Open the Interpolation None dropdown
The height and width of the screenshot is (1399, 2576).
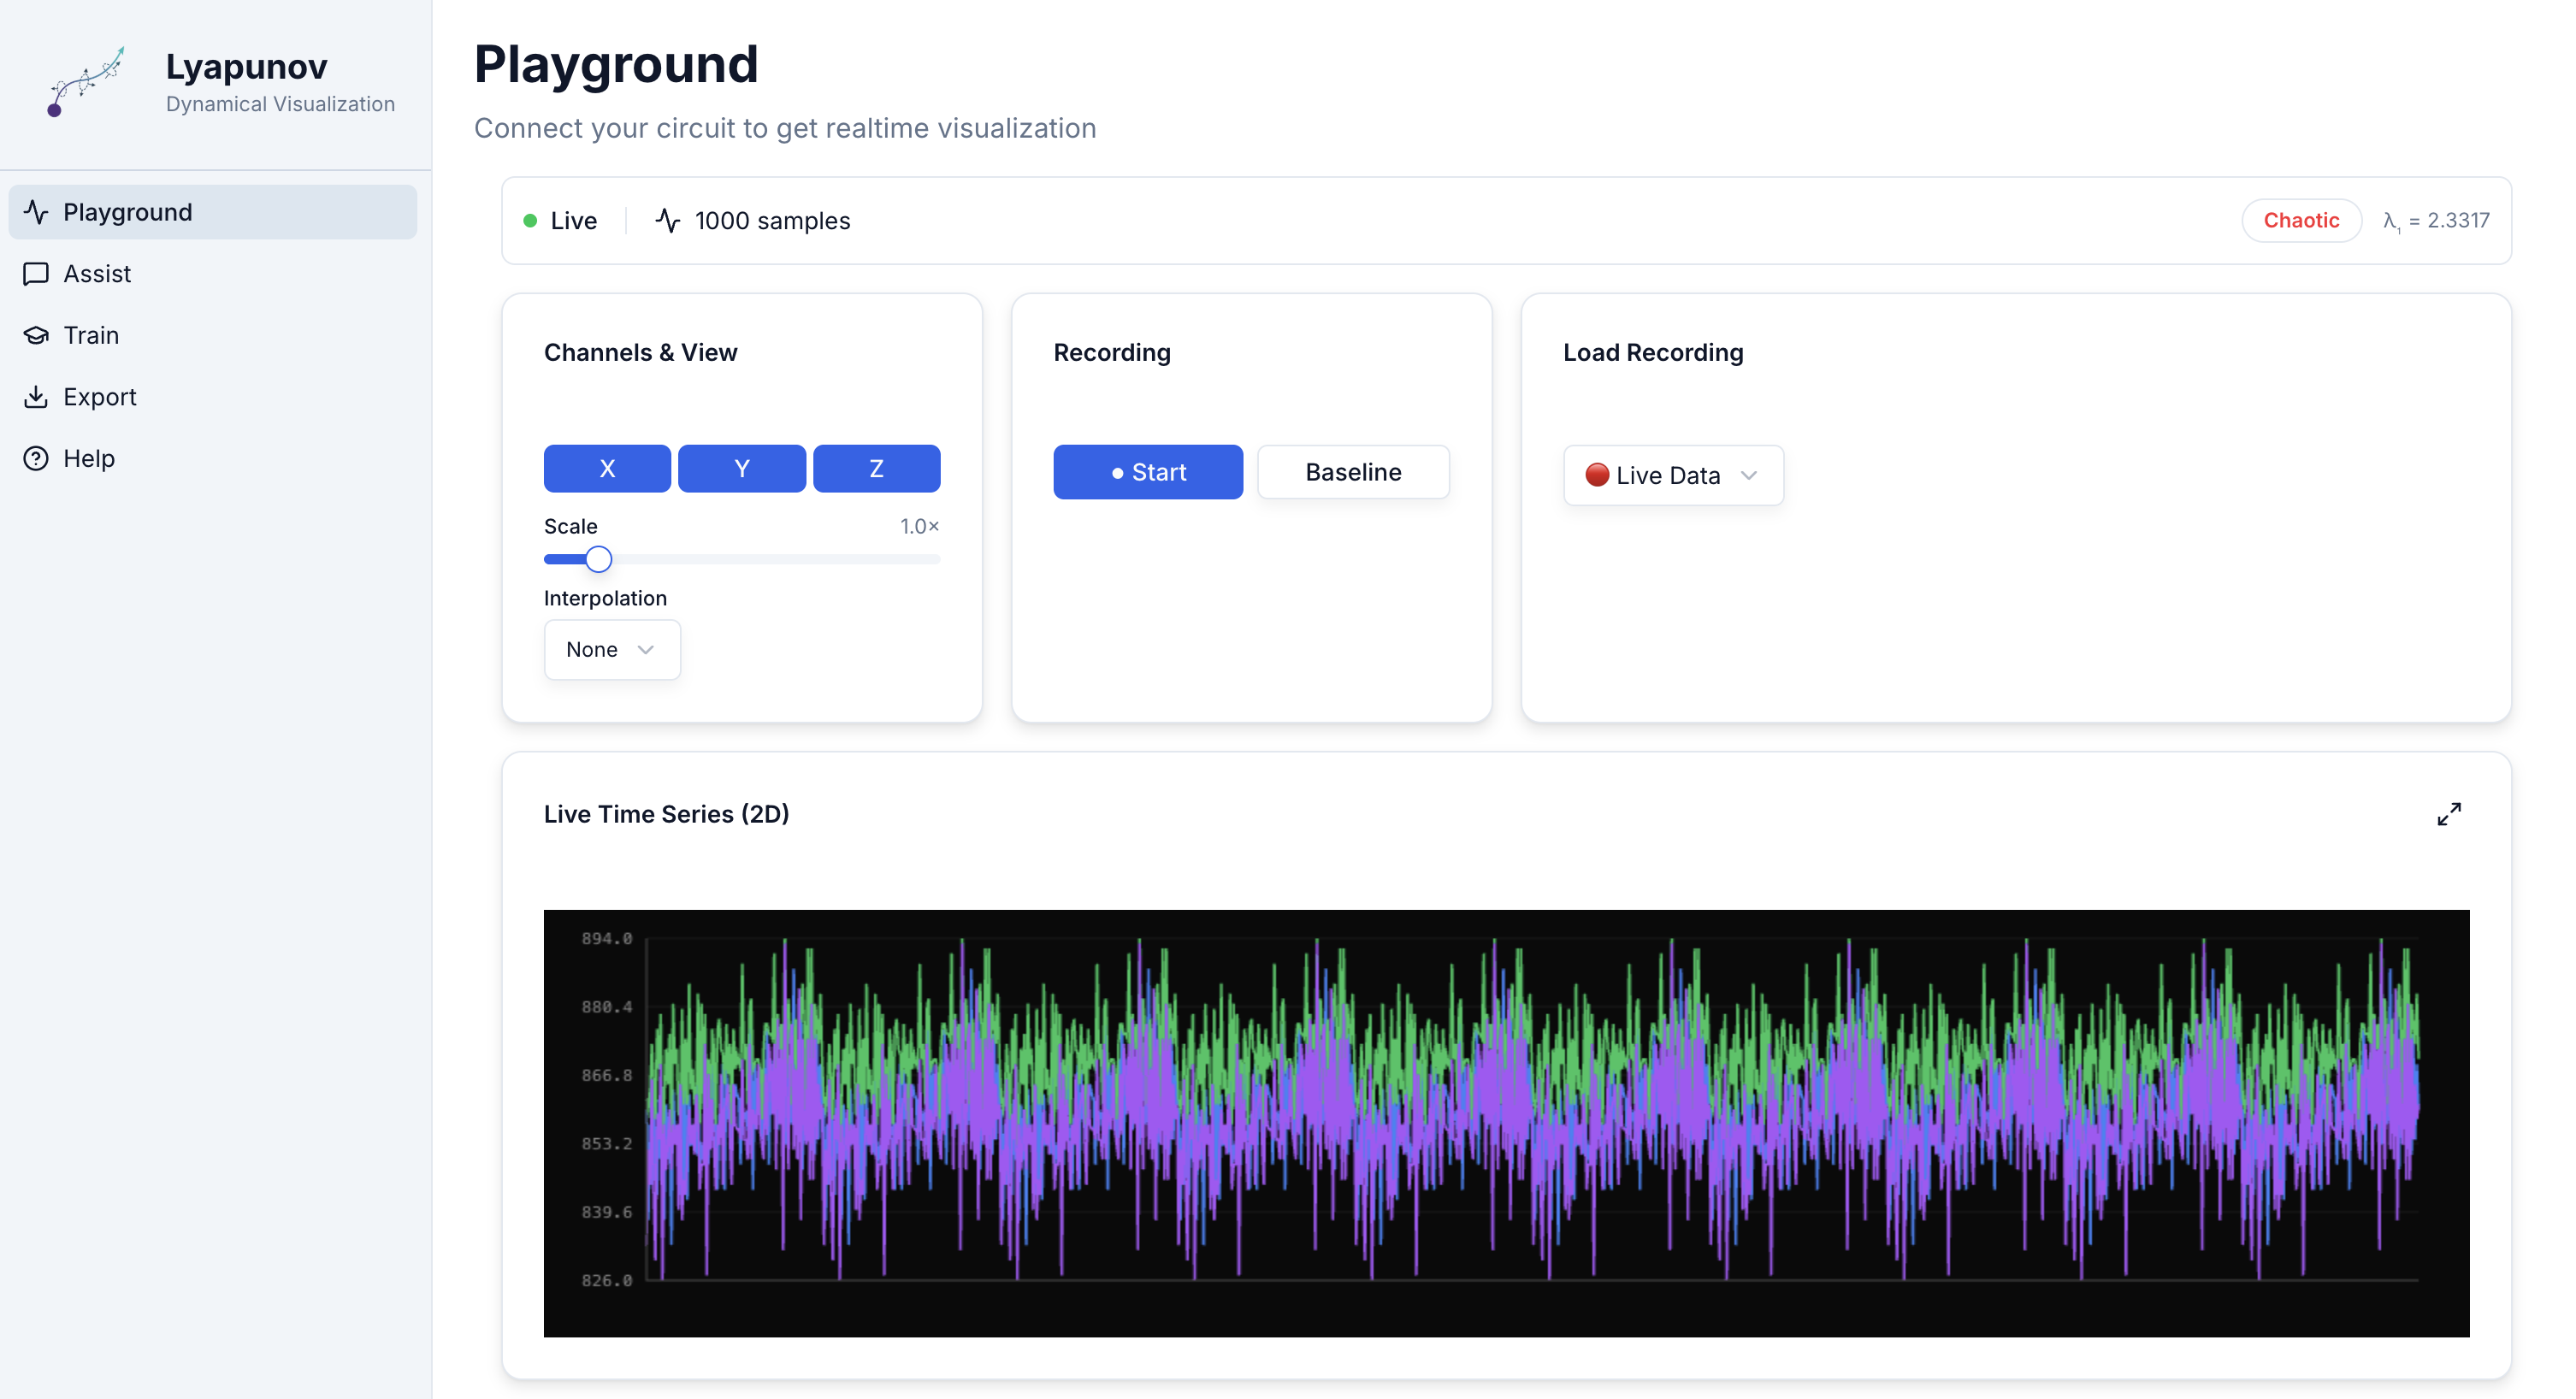(x=611, y=650)
